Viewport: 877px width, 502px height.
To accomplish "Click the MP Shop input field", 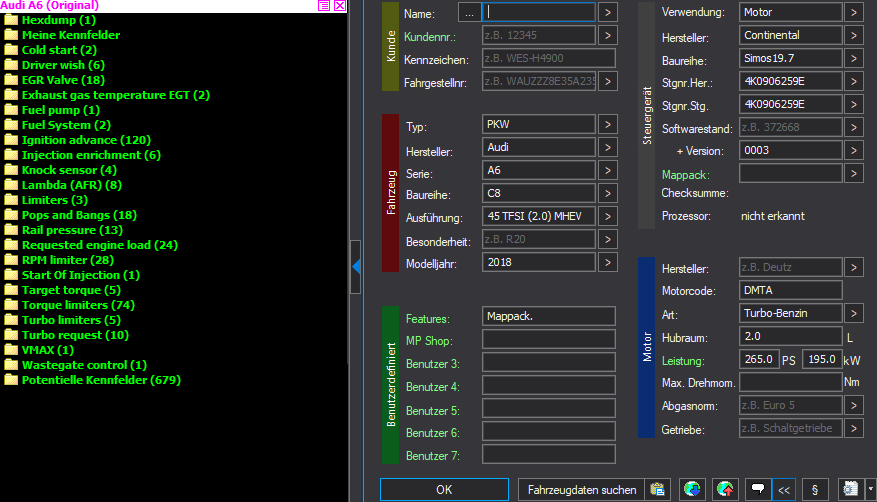I will click(549, 339).
